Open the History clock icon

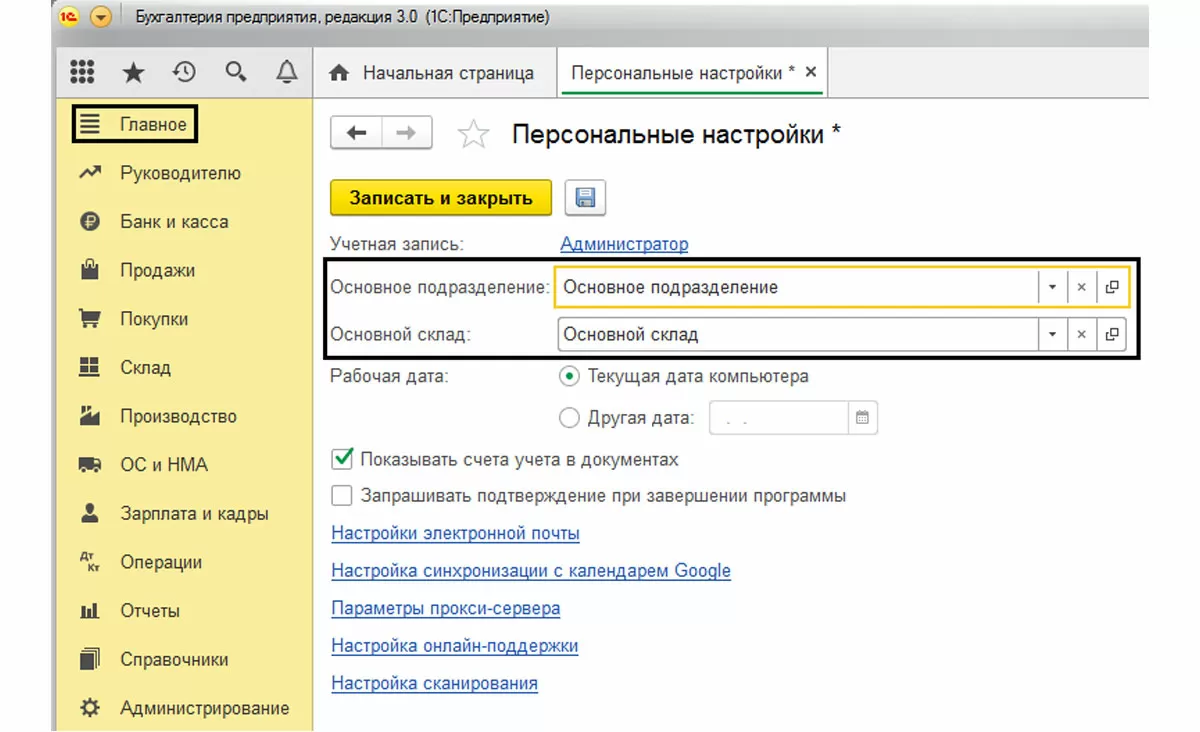tap(184, 73)
